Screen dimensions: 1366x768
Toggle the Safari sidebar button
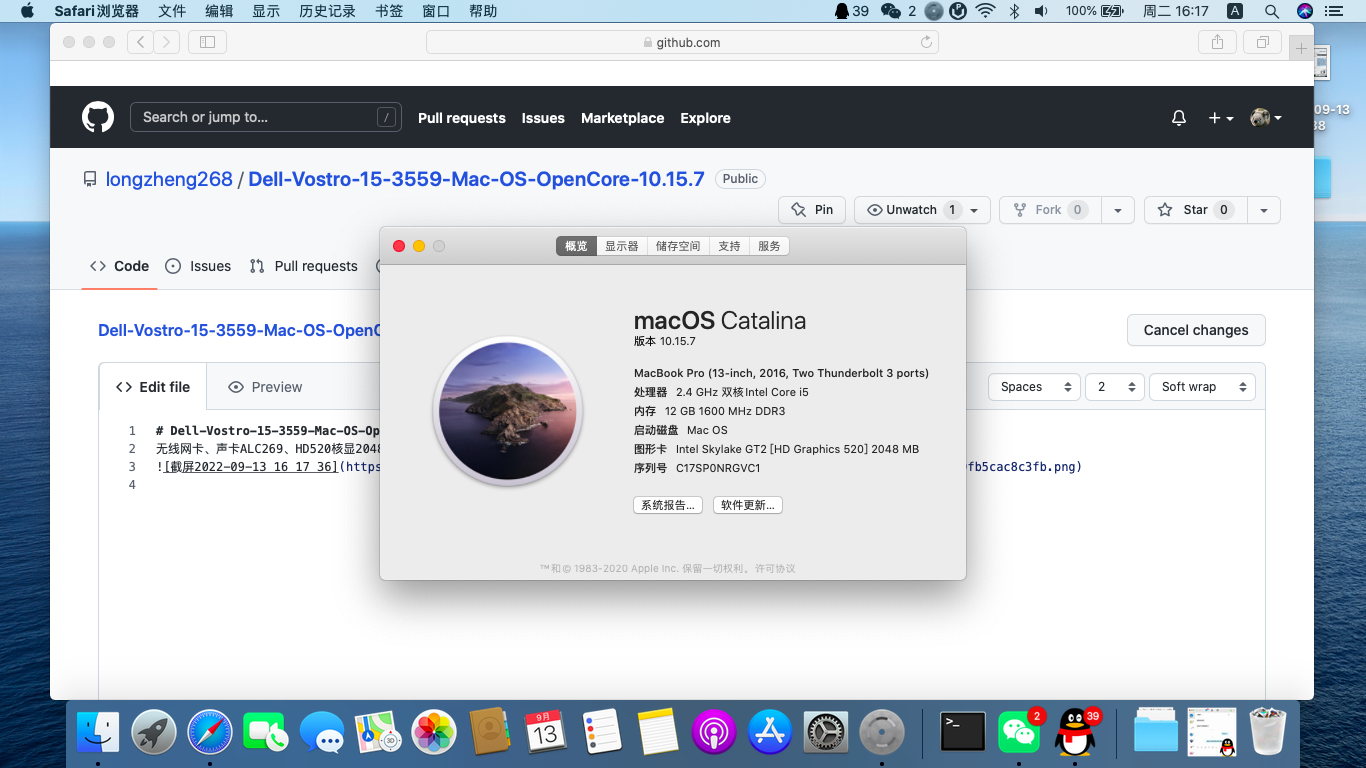coord(208,42)
